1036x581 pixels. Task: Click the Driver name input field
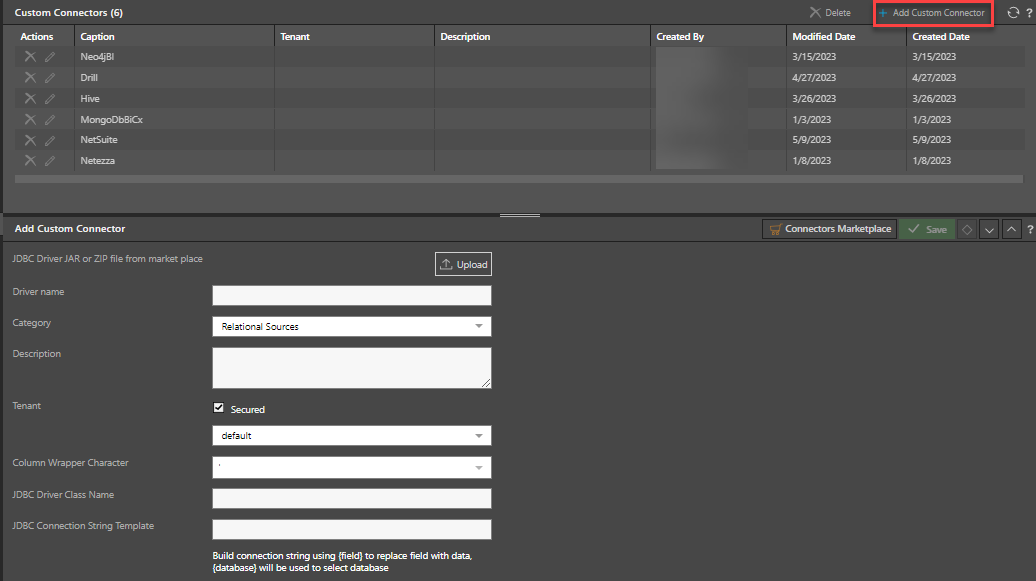(x=351, y=295)
